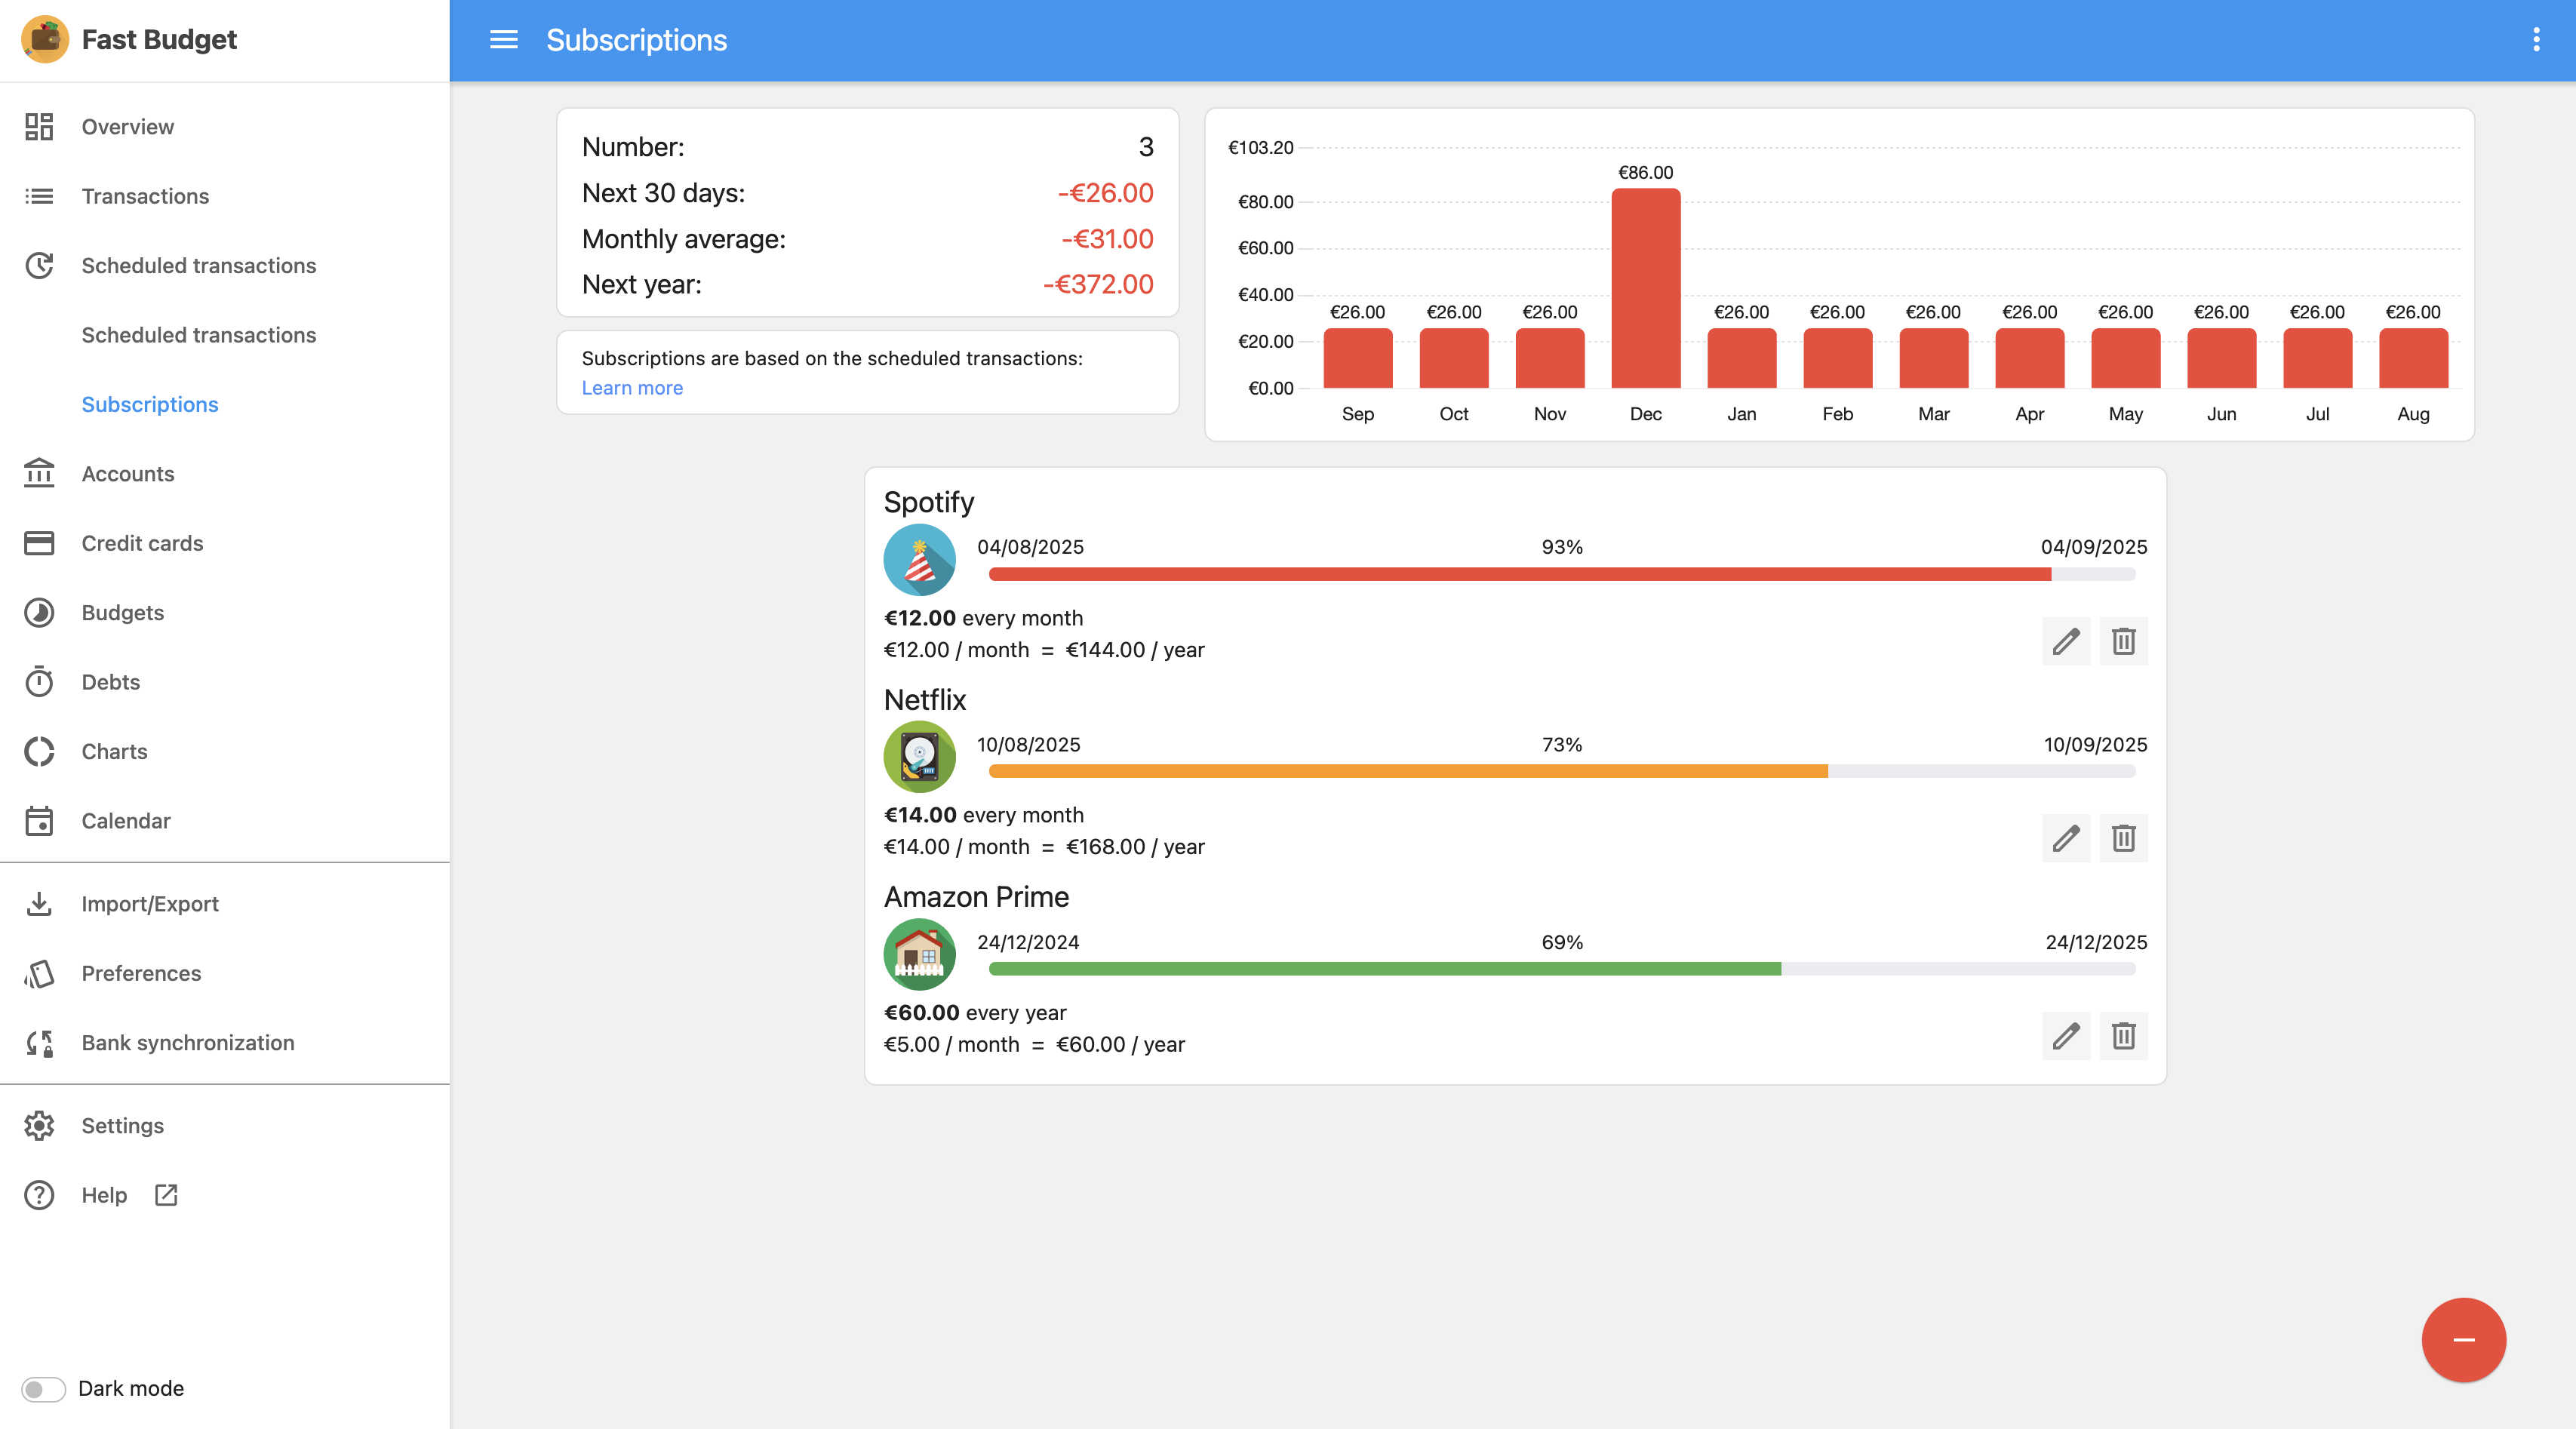Click the Learn more link

coord(632,388)
